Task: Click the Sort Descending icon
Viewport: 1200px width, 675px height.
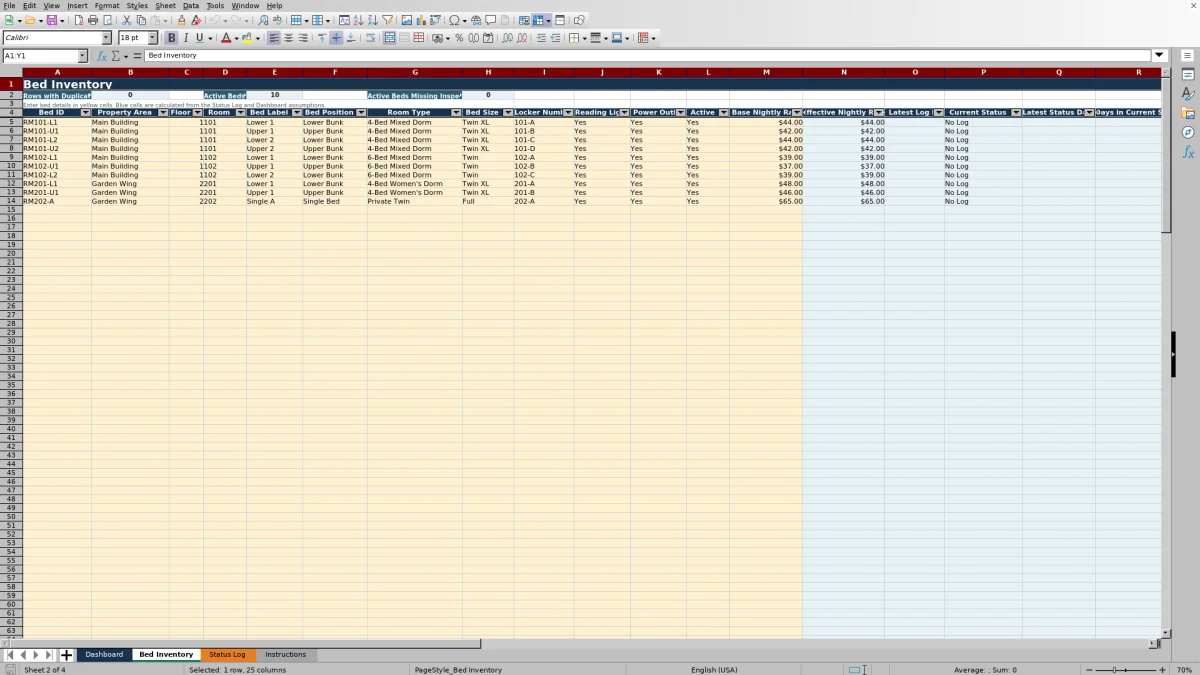Action: pyautogui.click(x=373, y=20)
